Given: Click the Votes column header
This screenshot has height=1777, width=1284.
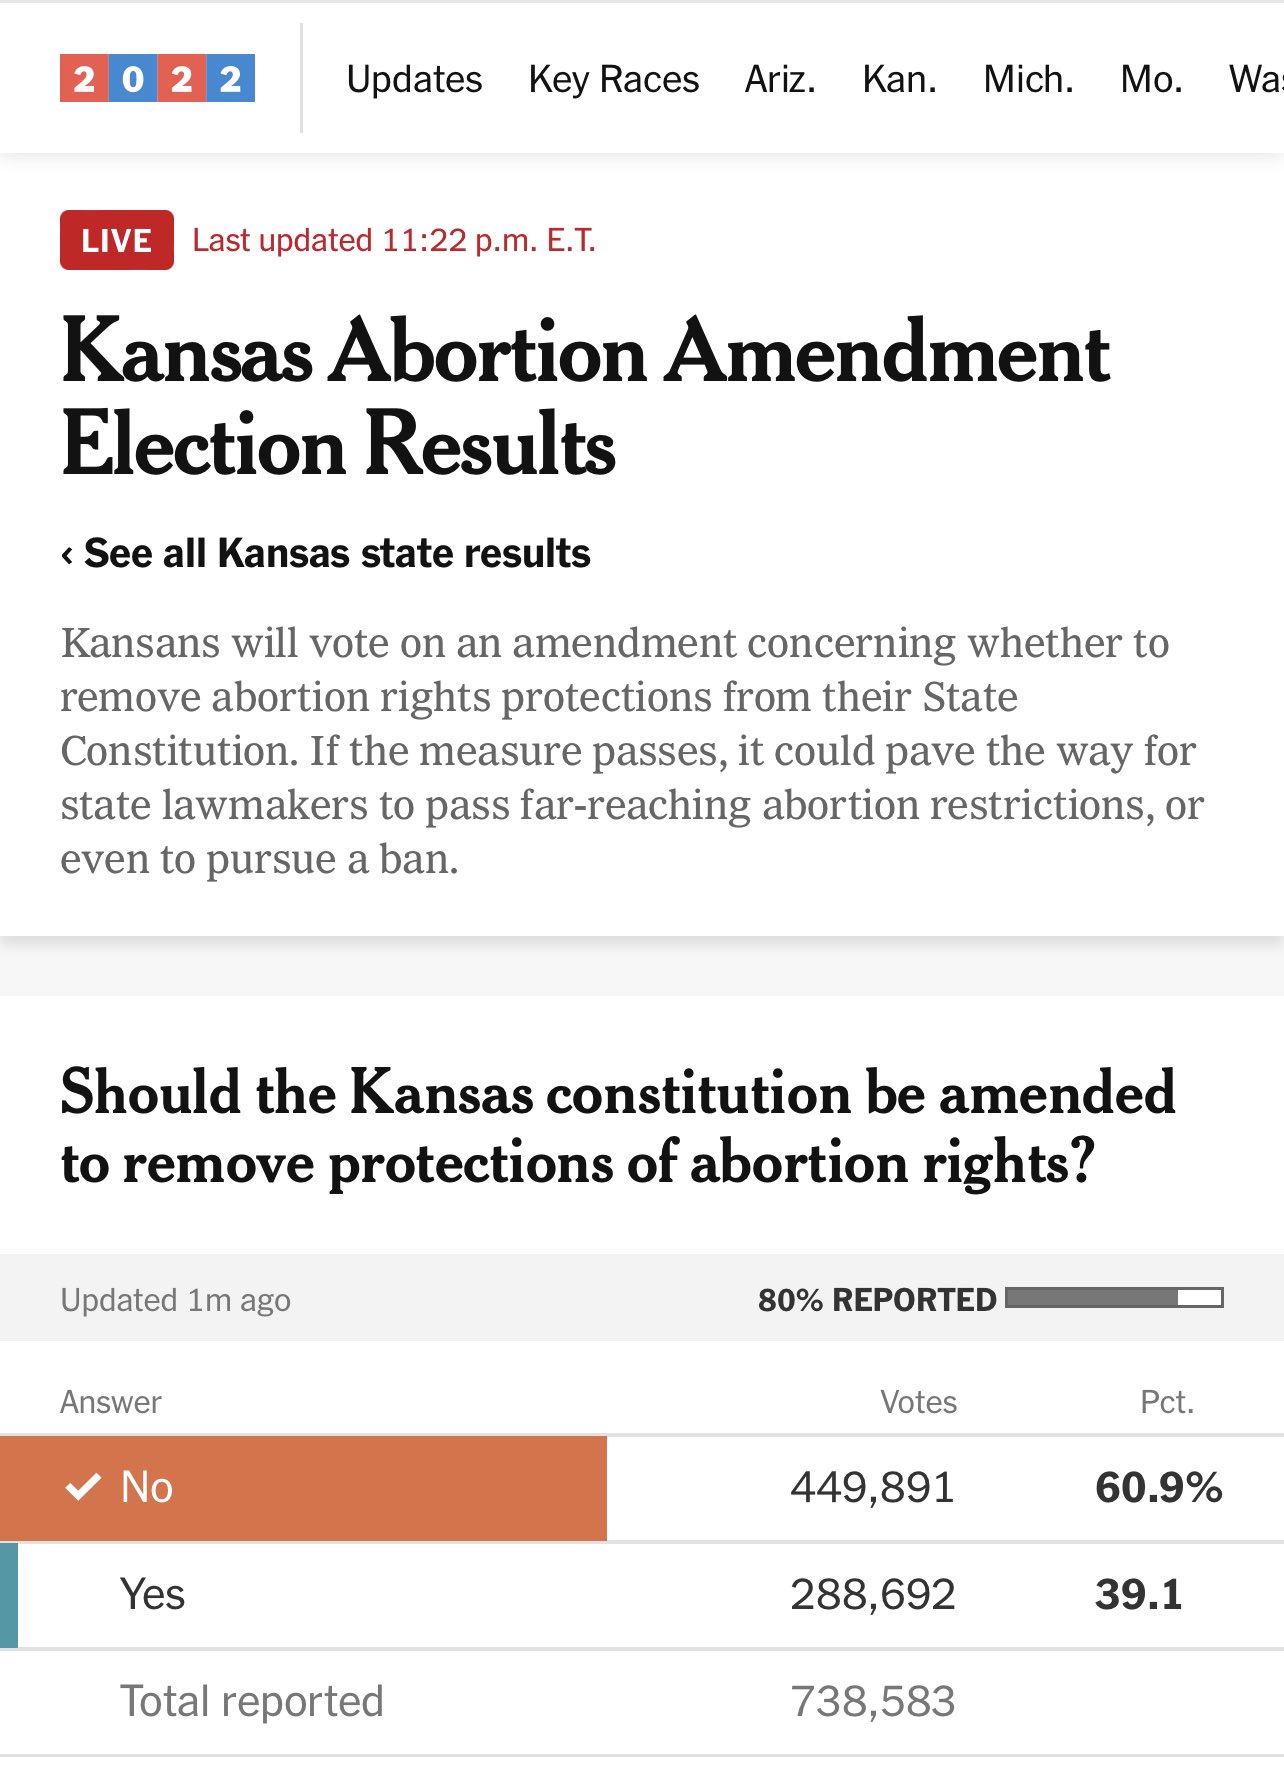Looking at the screenshot, I should 918,1402.
